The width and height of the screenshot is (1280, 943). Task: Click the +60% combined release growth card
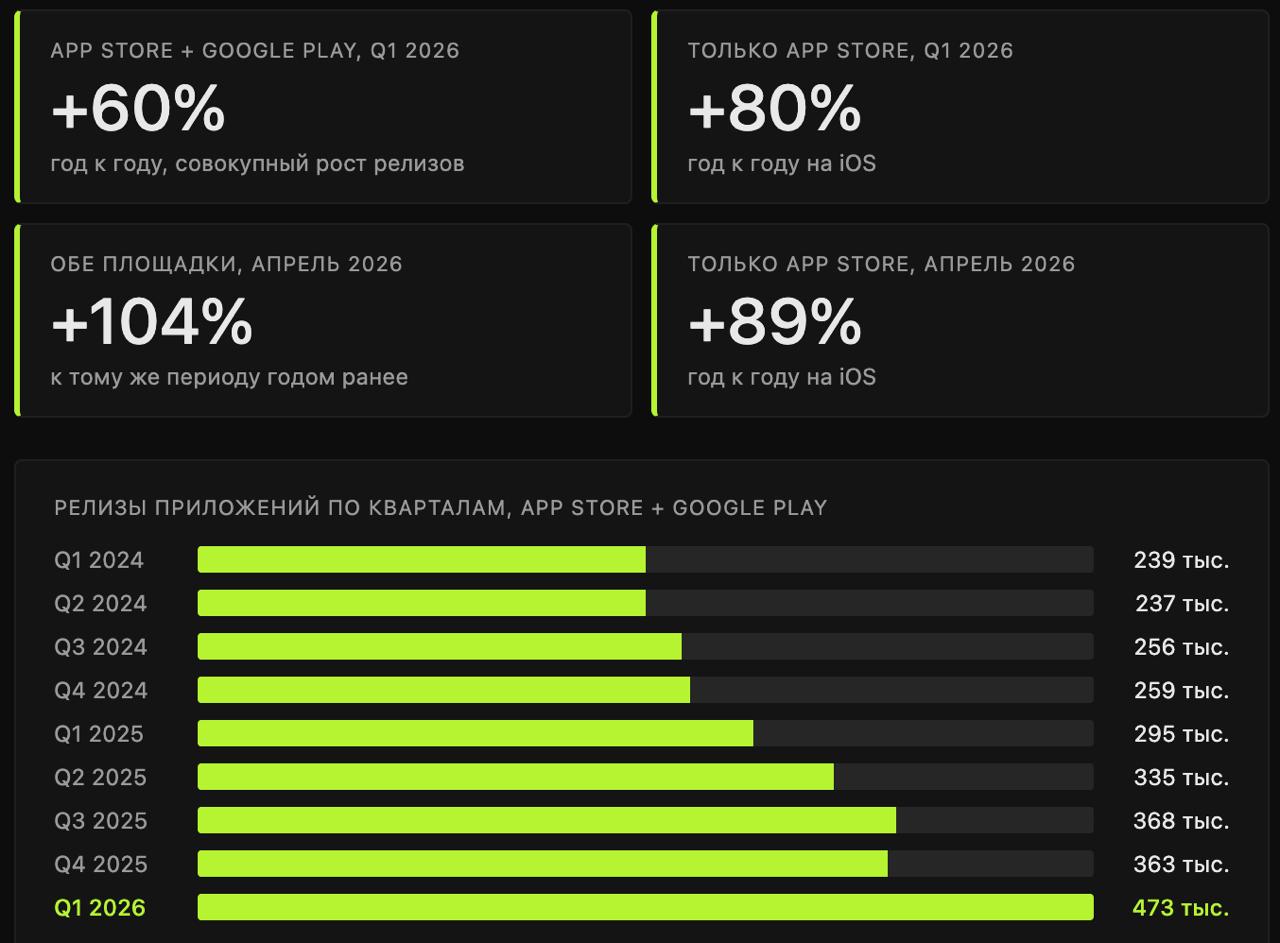tap(324, 107)
